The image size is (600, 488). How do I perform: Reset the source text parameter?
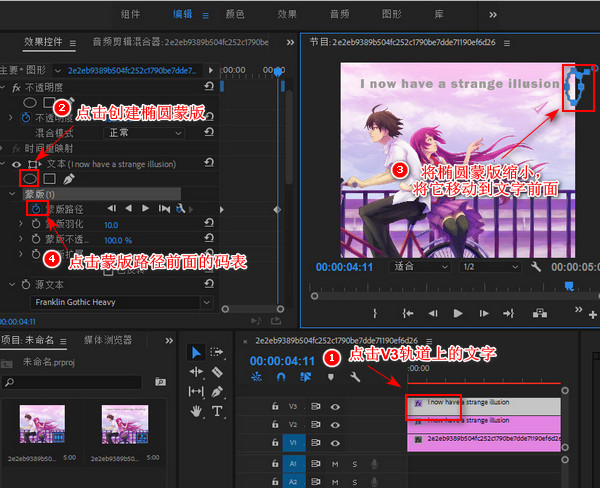209,284
